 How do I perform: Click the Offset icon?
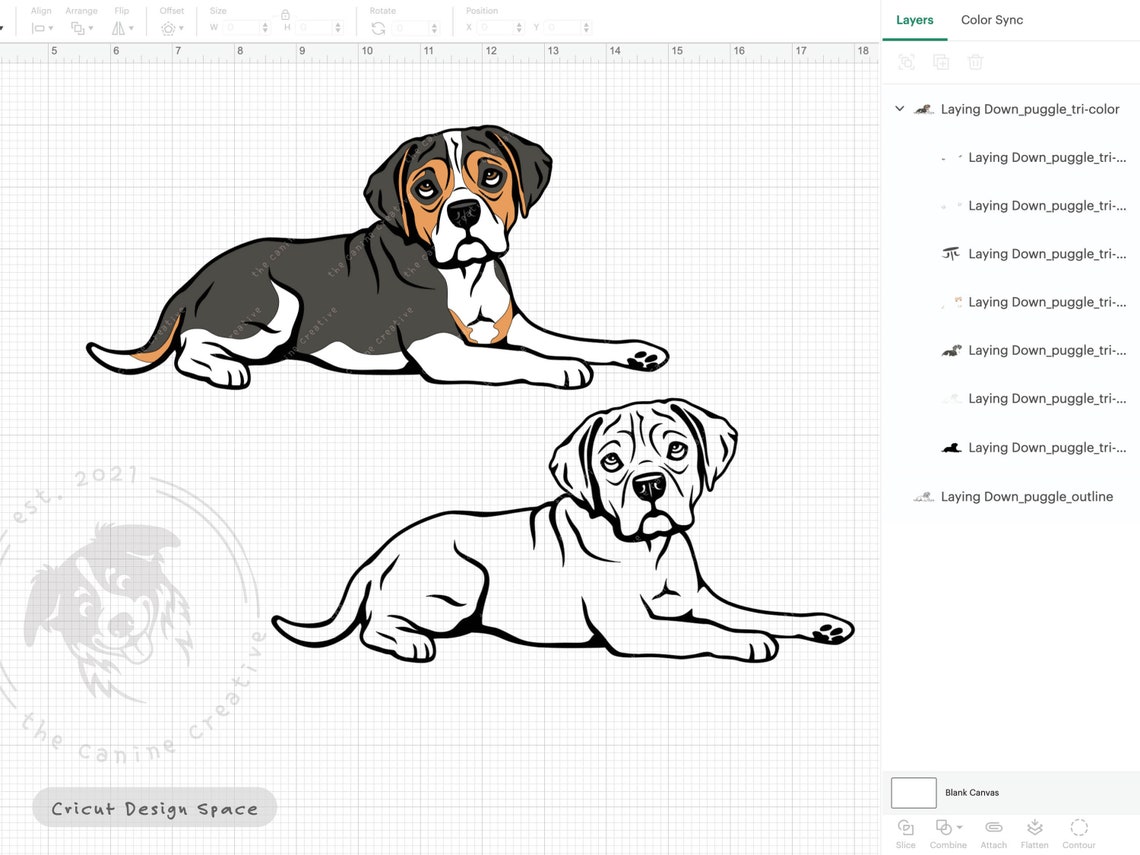pos(168,28)
